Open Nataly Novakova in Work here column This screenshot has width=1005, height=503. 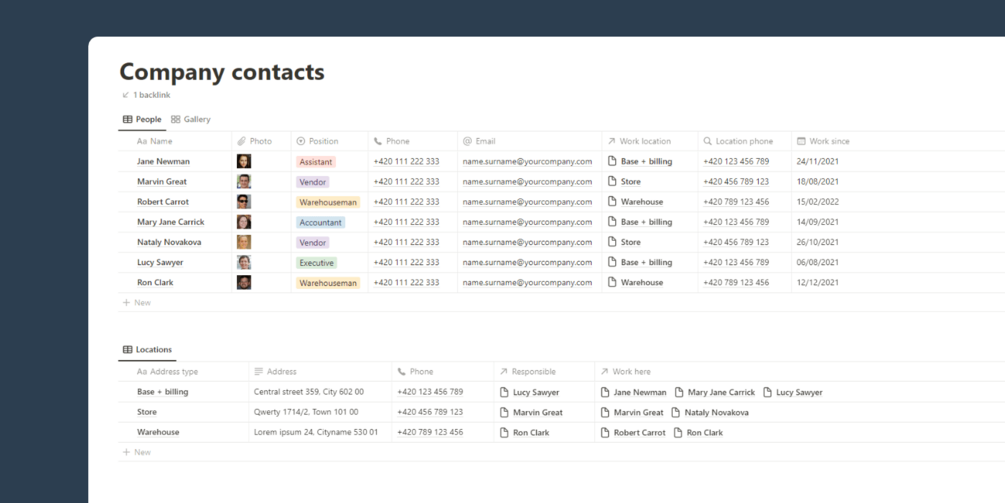pyautogui.click(x=710, y=413)
